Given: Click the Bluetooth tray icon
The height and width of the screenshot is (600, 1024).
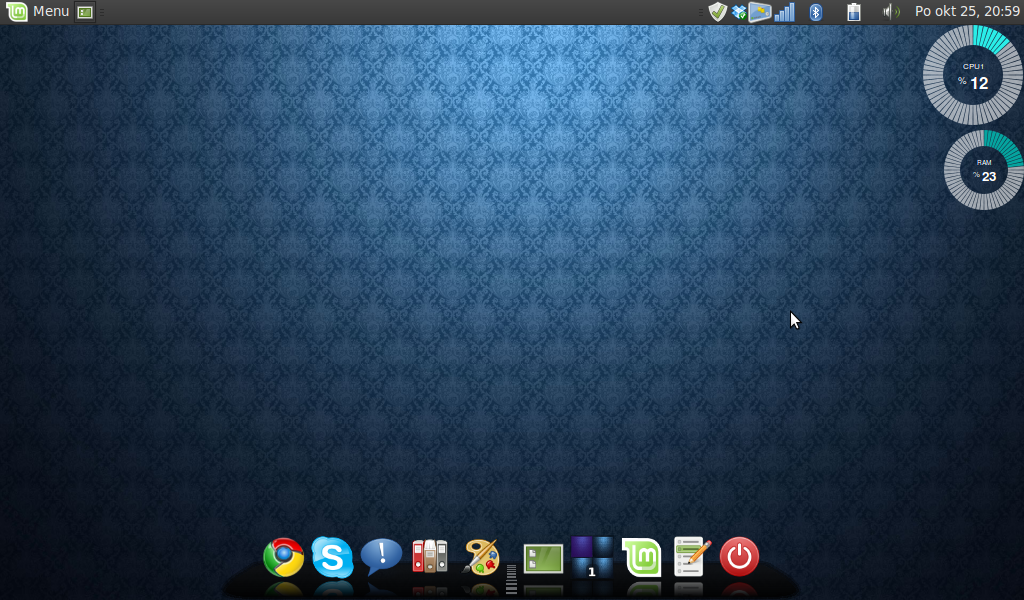Looking at the screenshot, I should (x=816, y=12).
